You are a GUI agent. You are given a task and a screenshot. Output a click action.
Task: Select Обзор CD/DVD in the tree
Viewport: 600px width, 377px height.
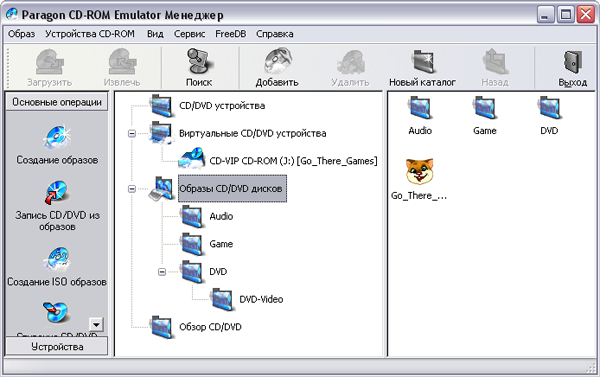(210, 327)
